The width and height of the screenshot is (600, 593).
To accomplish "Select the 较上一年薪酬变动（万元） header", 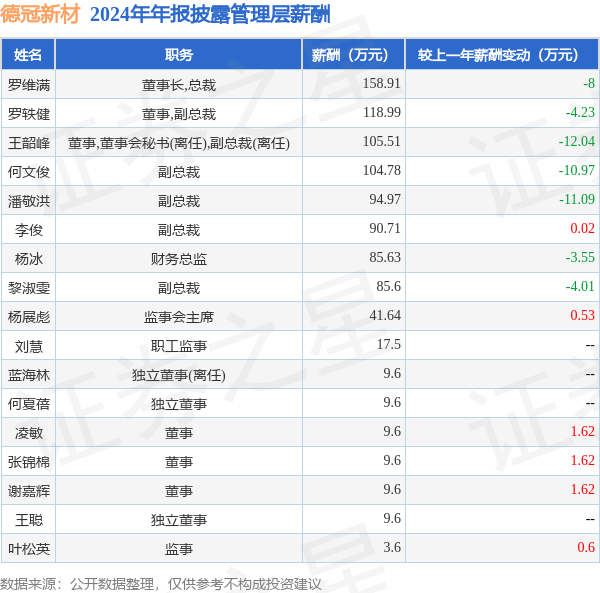I will coord(502,55).
